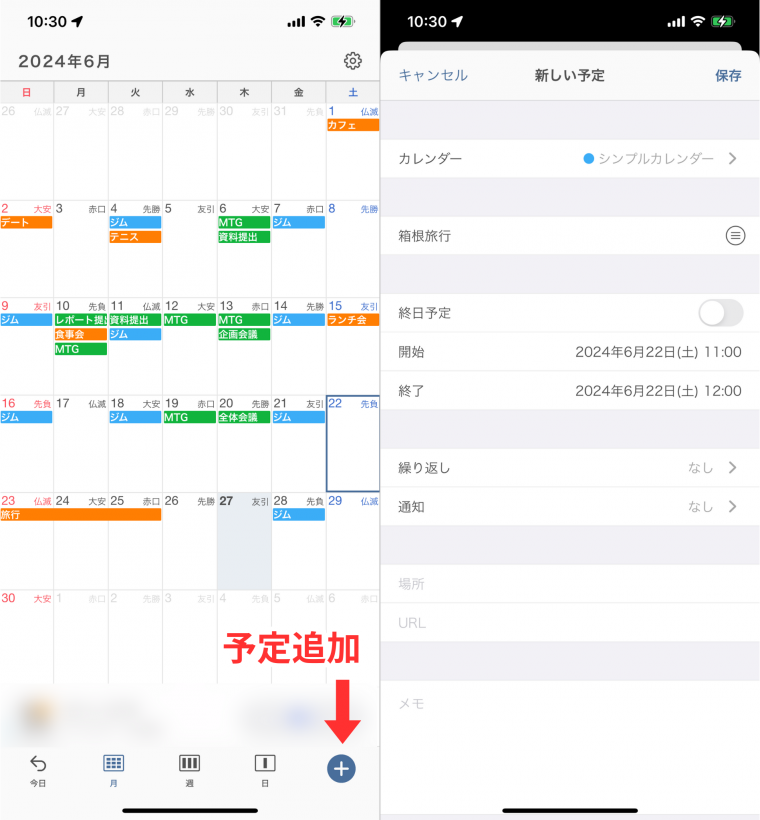The image size is (760, 820).
Task: Open the orange 旅行 event bar
Action: tap(80, 515)
